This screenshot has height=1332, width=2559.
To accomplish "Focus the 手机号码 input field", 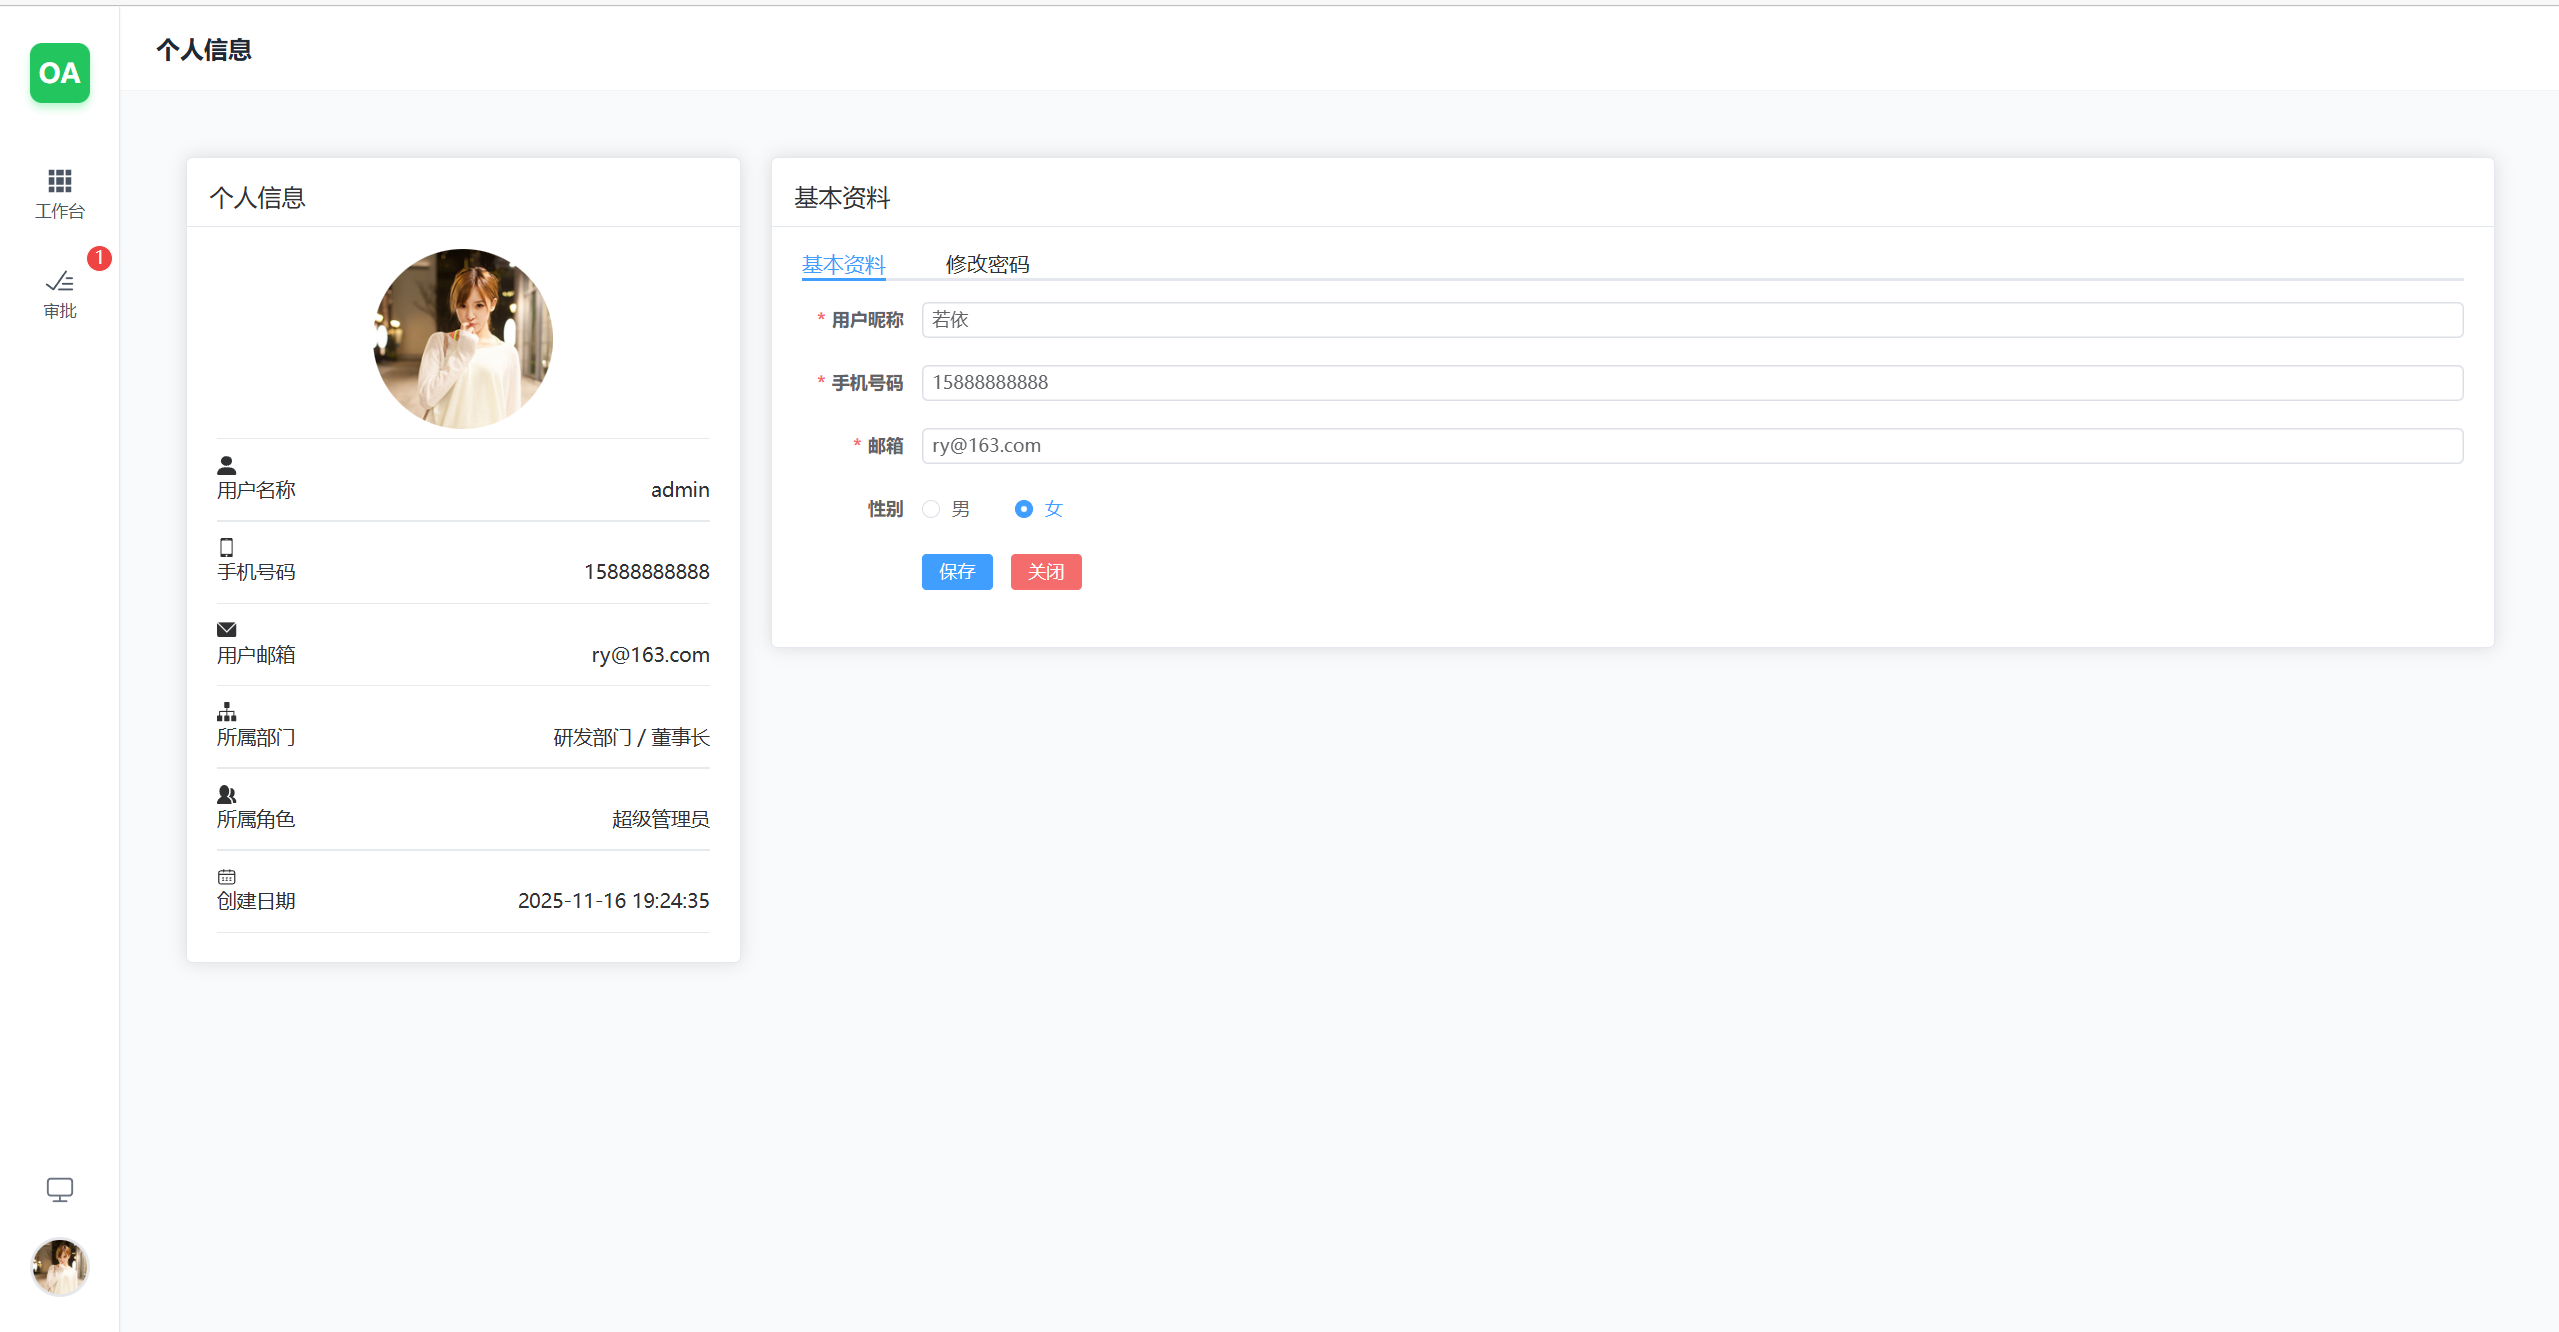I will coord(1692,383).
